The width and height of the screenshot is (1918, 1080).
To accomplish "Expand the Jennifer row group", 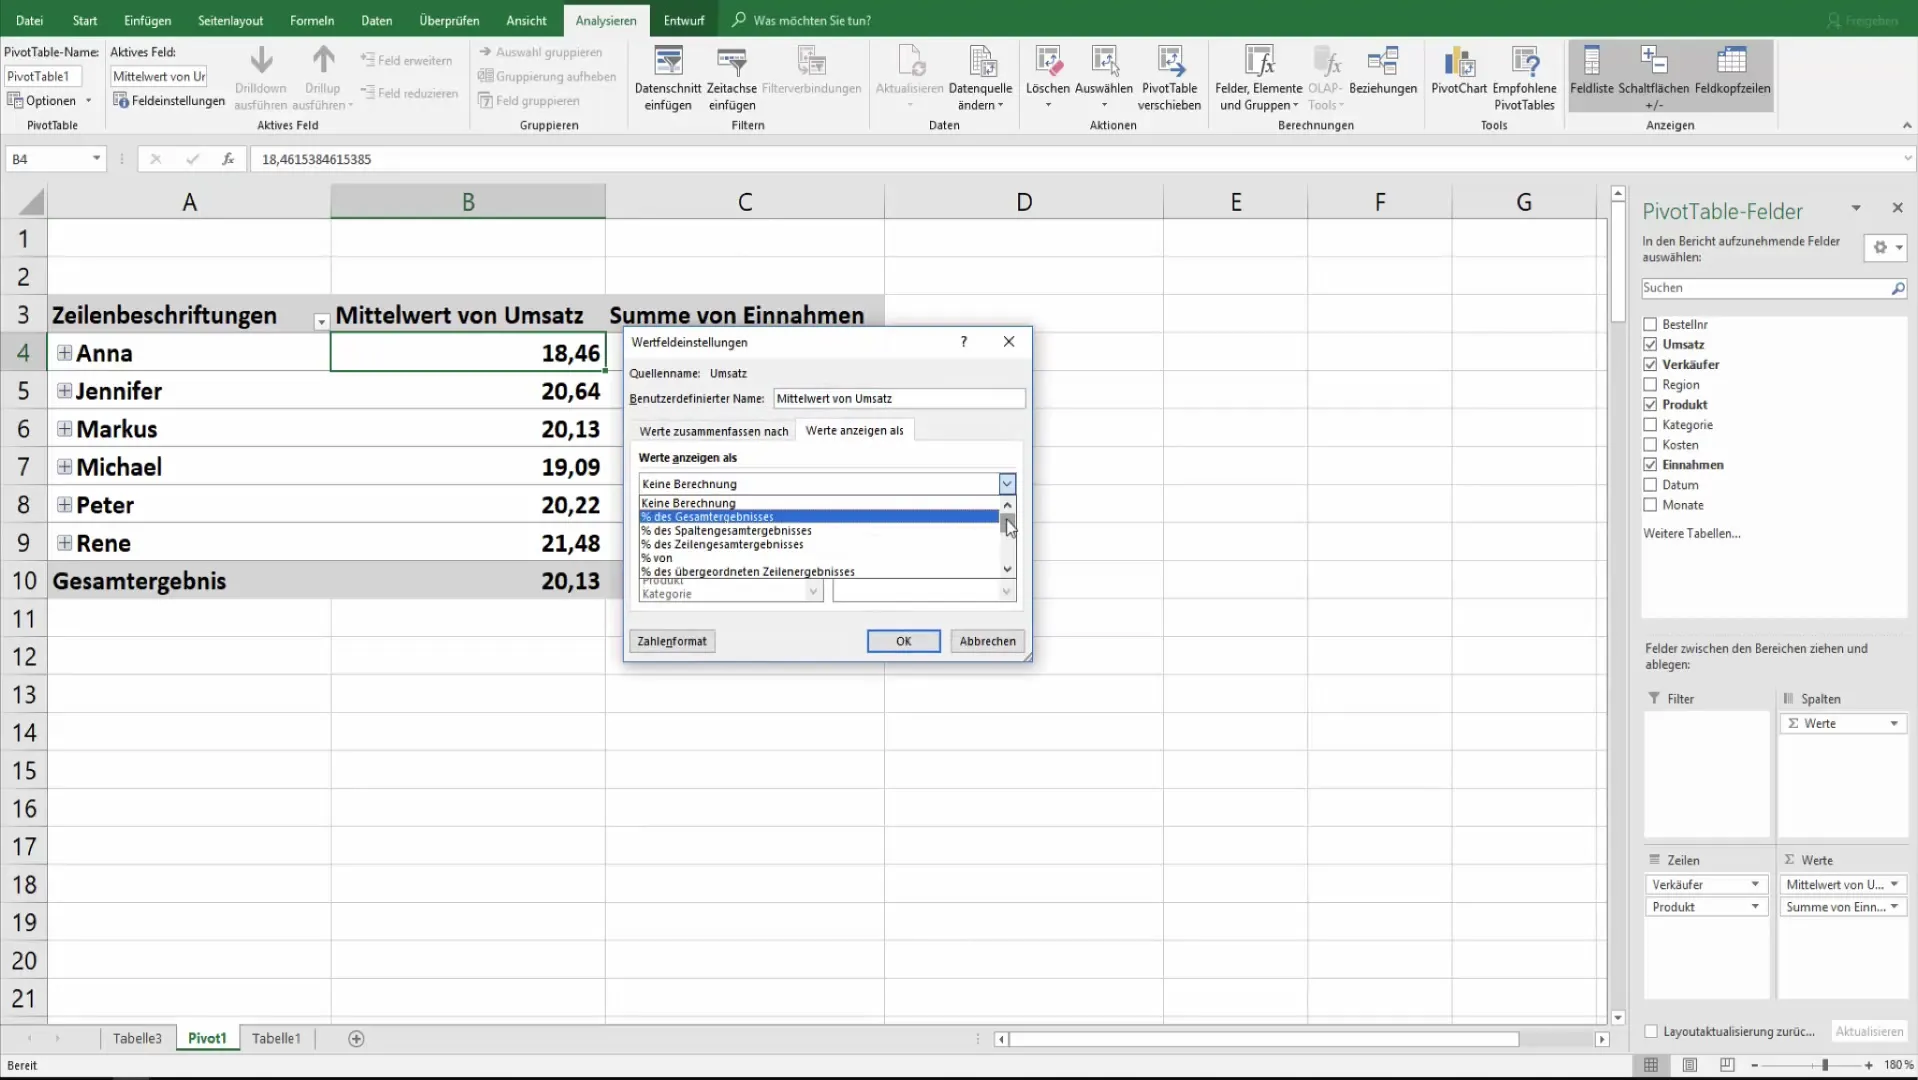I will pos(64,391).
